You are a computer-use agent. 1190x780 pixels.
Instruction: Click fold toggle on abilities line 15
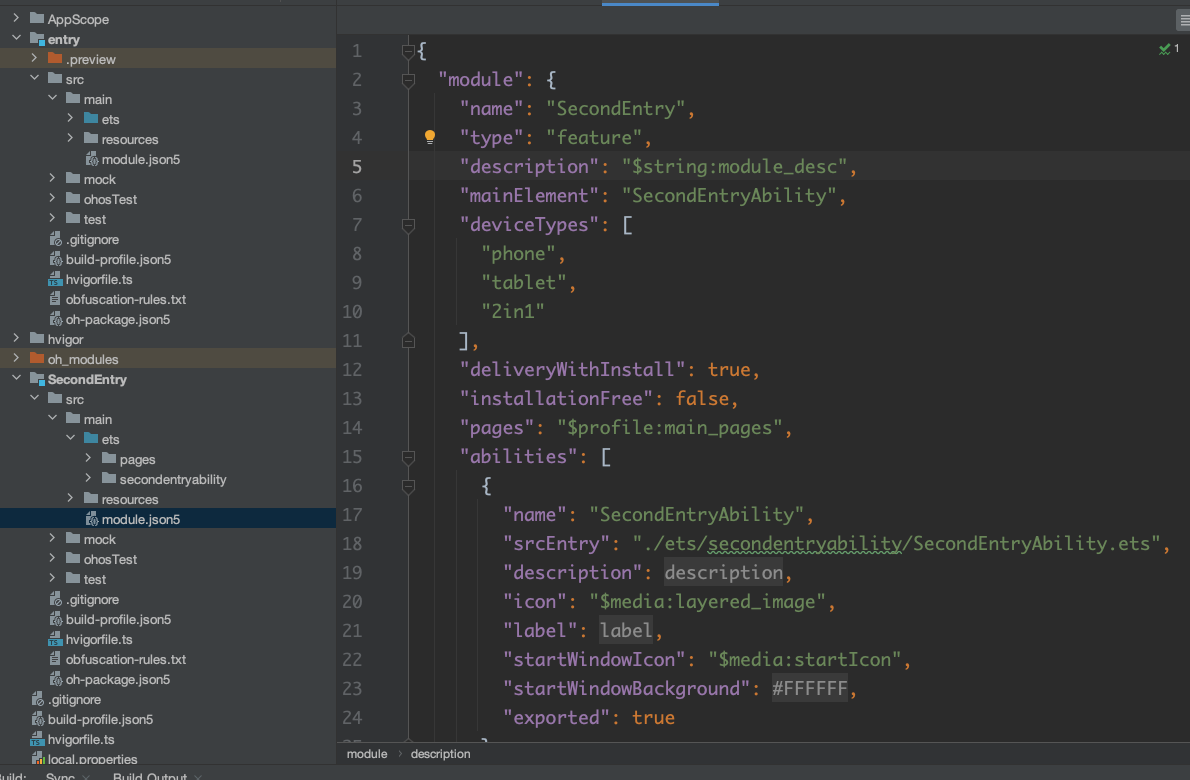tap(408, 457)
